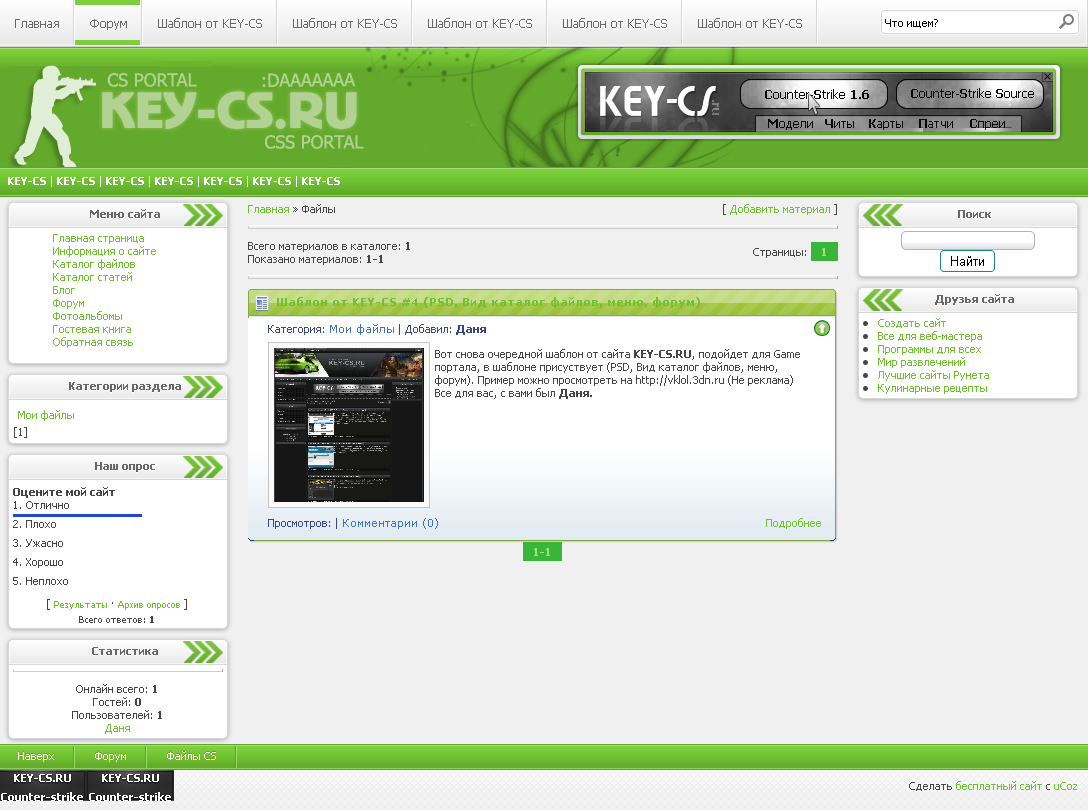Image resolution: width=1088 pixels, height=810 pixels.
Task: Select Counter-Strike Source in the banner
Action: 971,94
